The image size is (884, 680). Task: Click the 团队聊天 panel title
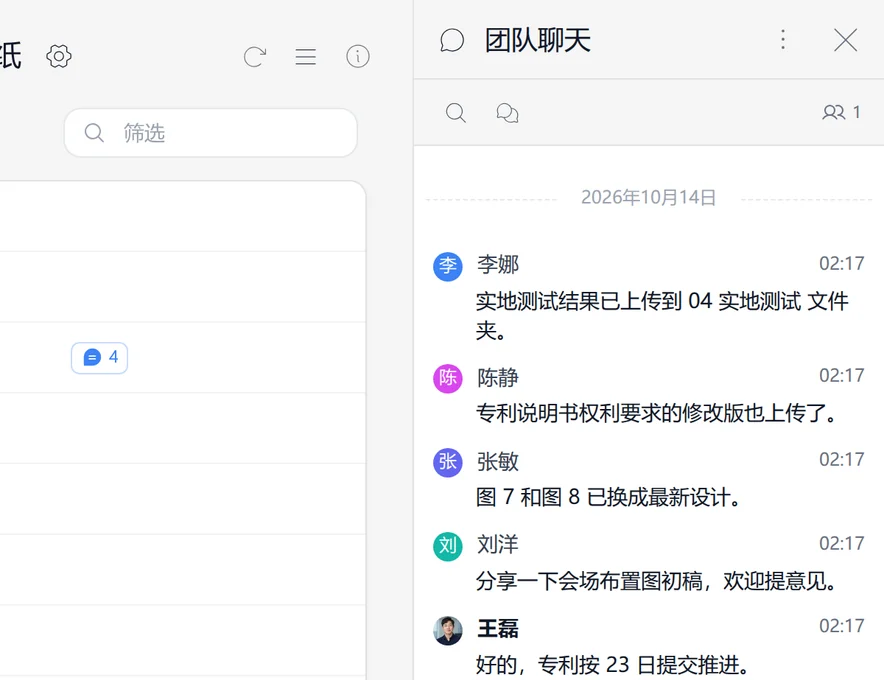point(538,41)
